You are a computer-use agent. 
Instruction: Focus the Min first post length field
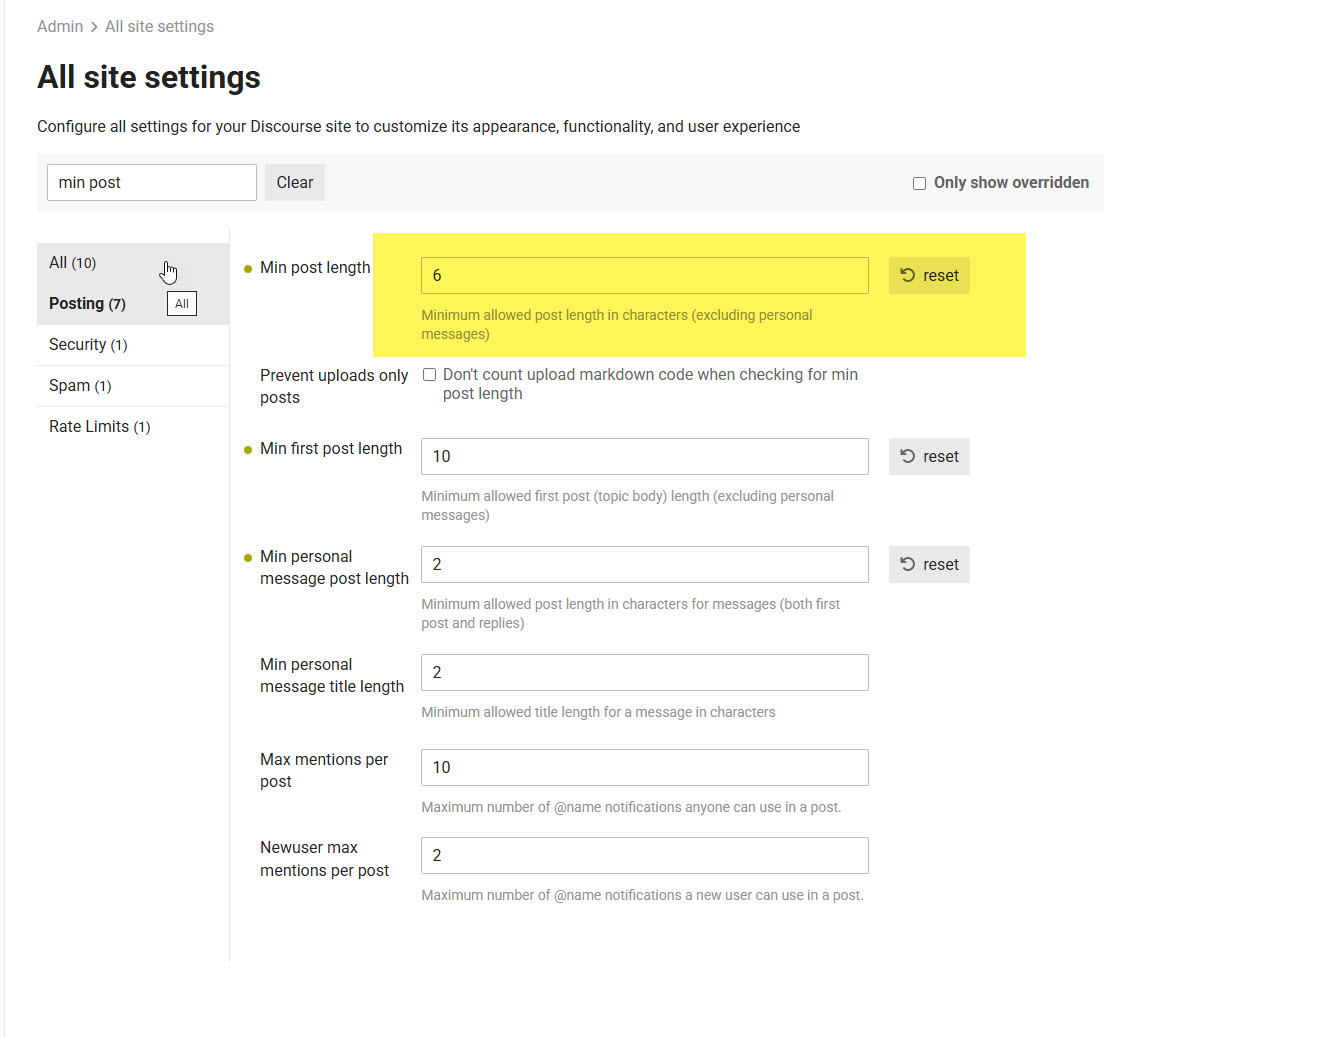[644, 457]
